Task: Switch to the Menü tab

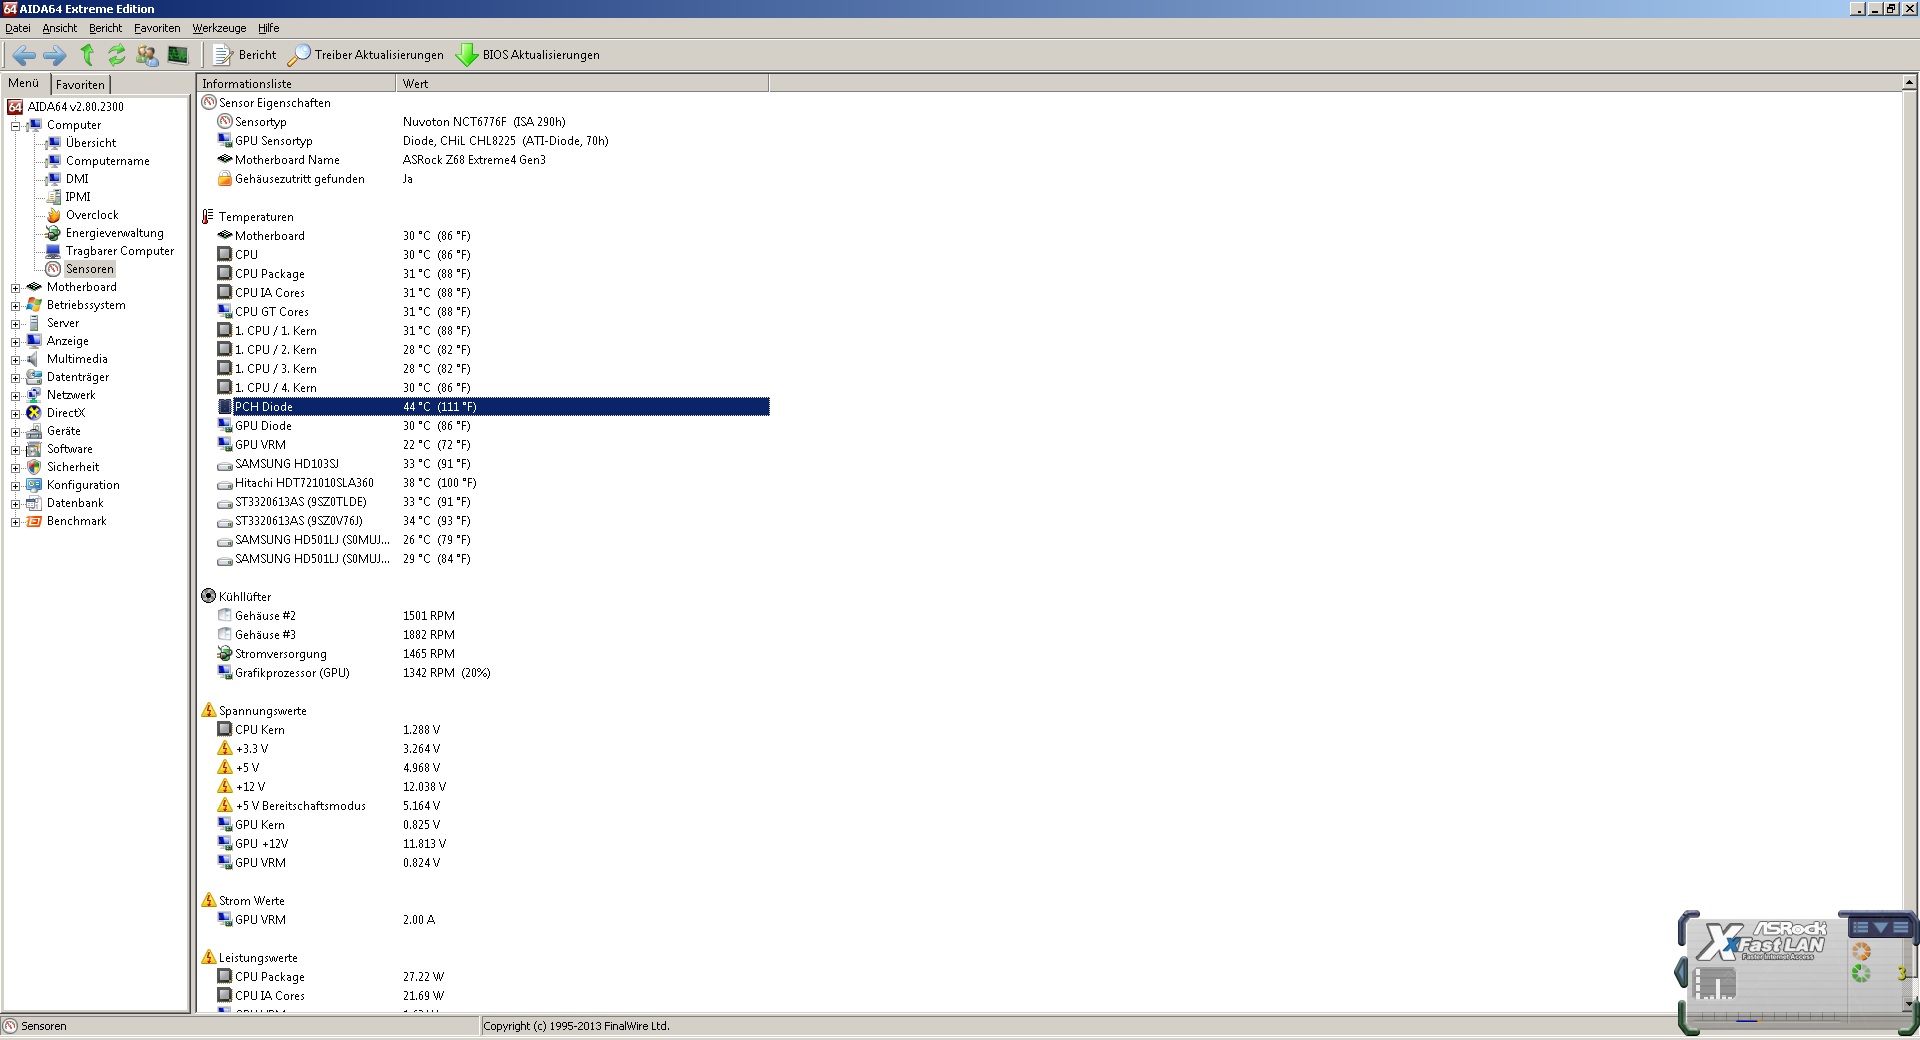Action: click(x=24, y=83)
